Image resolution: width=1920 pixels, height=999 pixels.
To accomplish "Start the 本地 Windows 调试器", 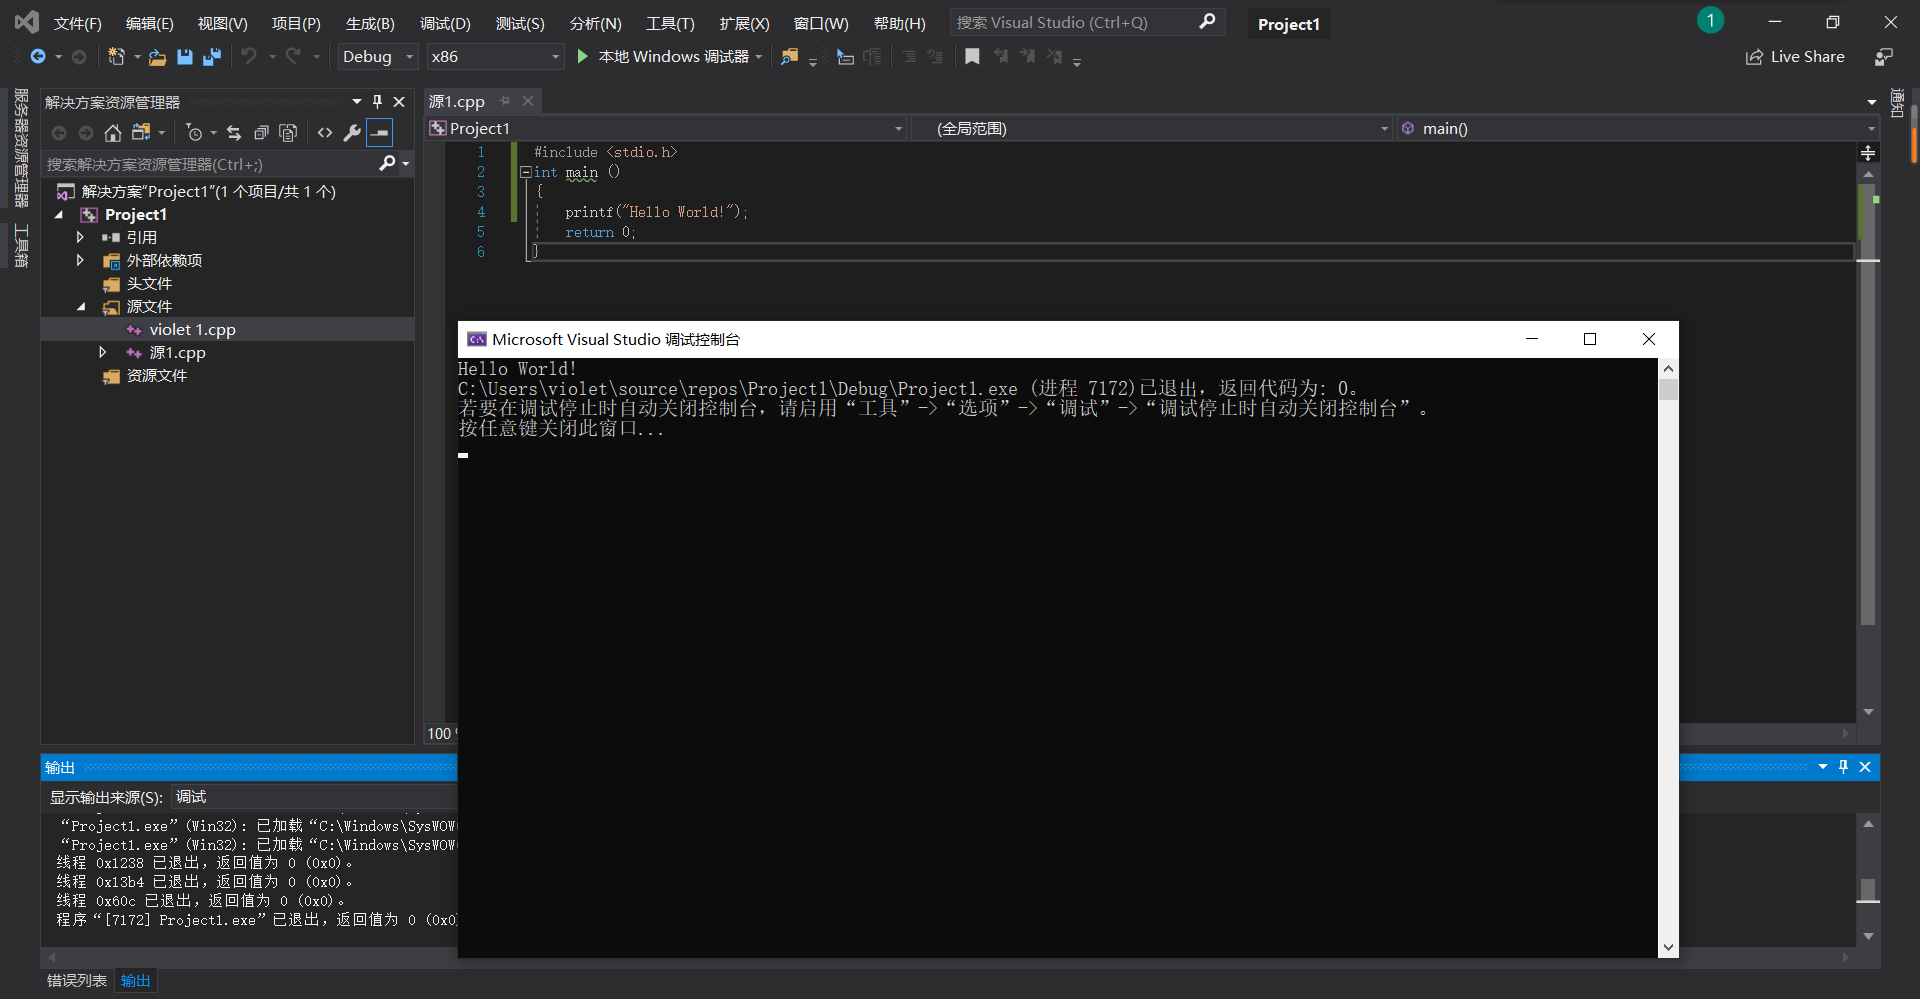I will tap(664, 57).
